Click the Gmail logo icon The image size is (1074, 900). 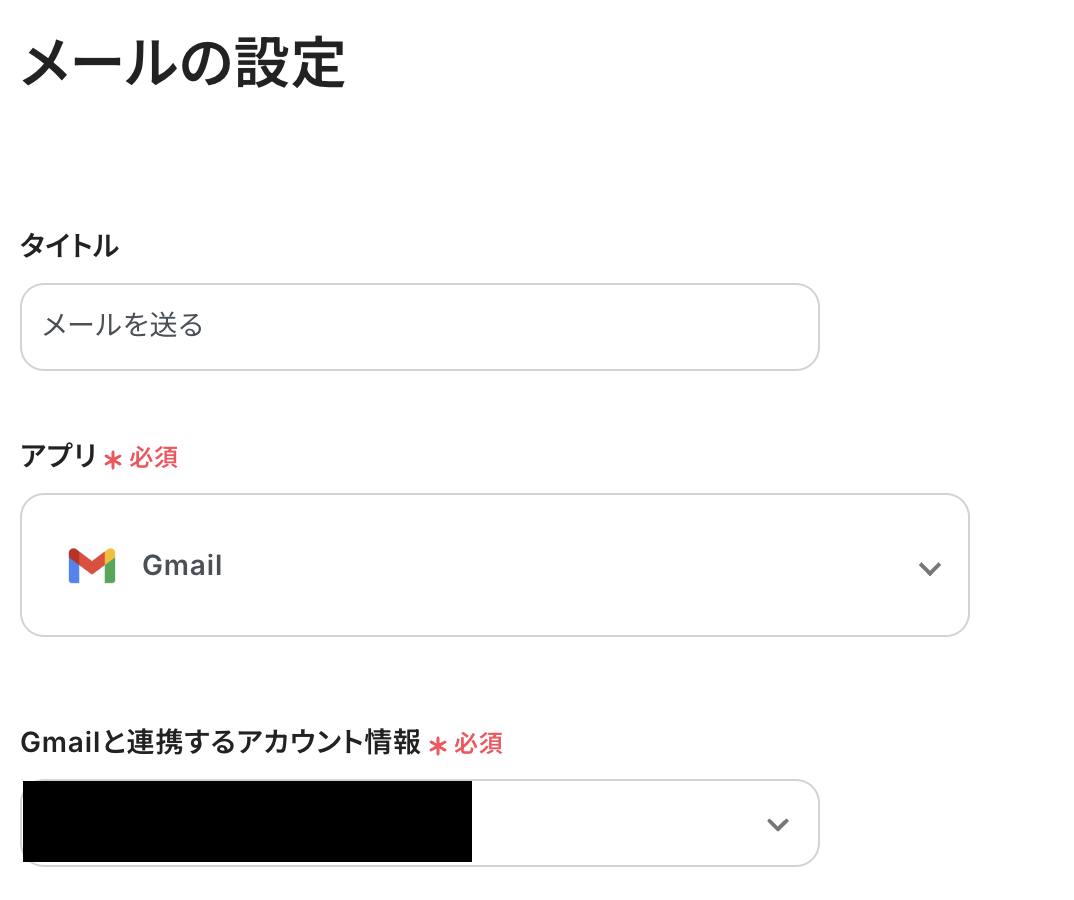point(92,566)
